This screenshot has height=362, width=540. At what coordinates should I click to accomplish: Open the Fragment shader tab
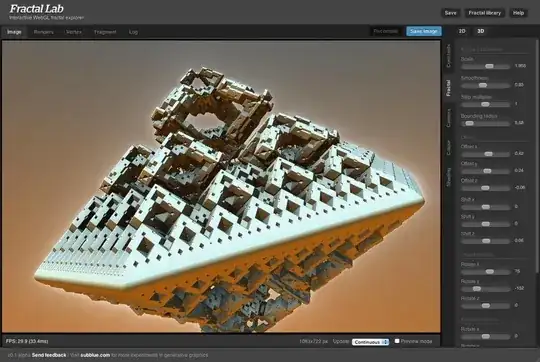click(105, 32)
